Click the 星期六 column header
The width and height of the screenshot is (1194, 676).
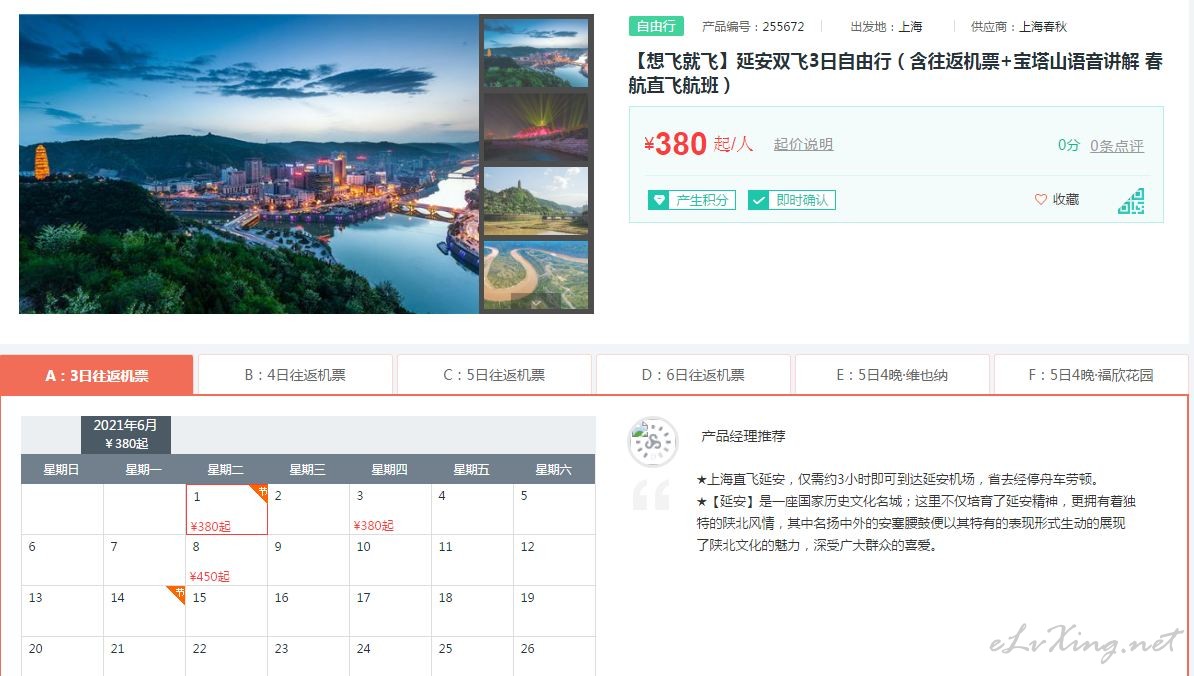pos(554,470)
